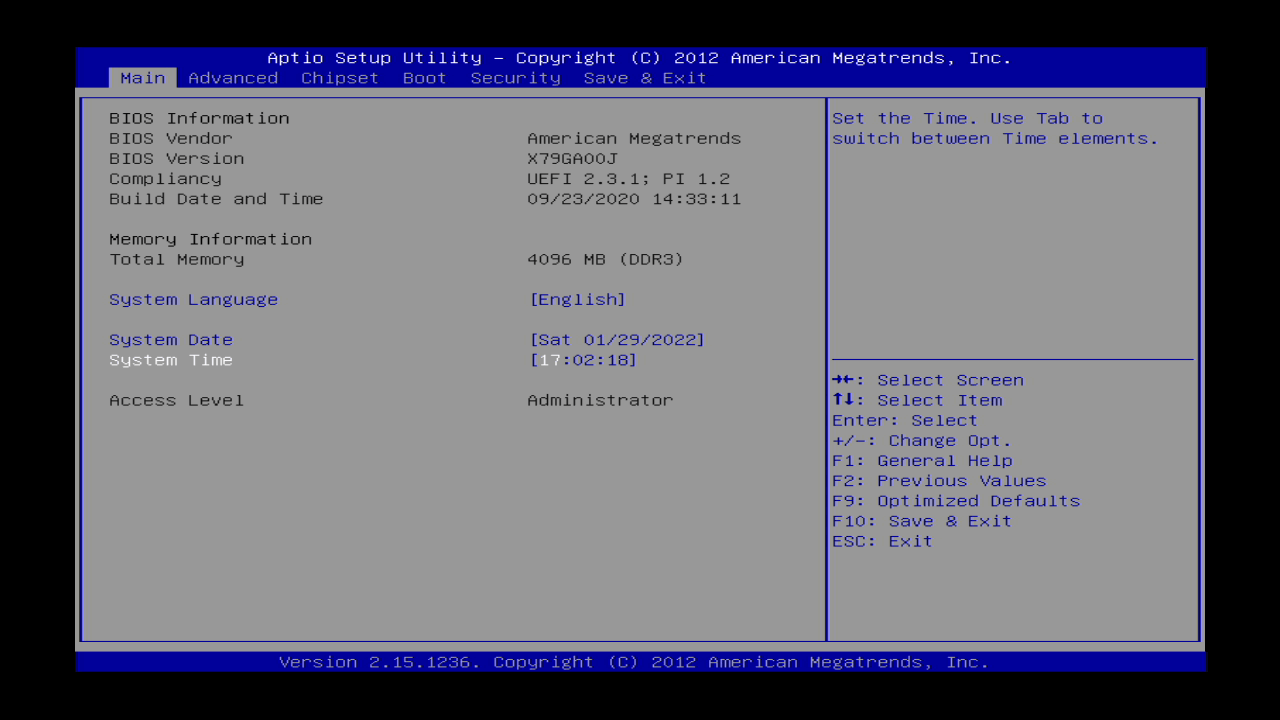Image resolution: width=1280 pixels, height=720 pixels.
Task: Click the Set the Time help text
Action: [x=995, y=128]
